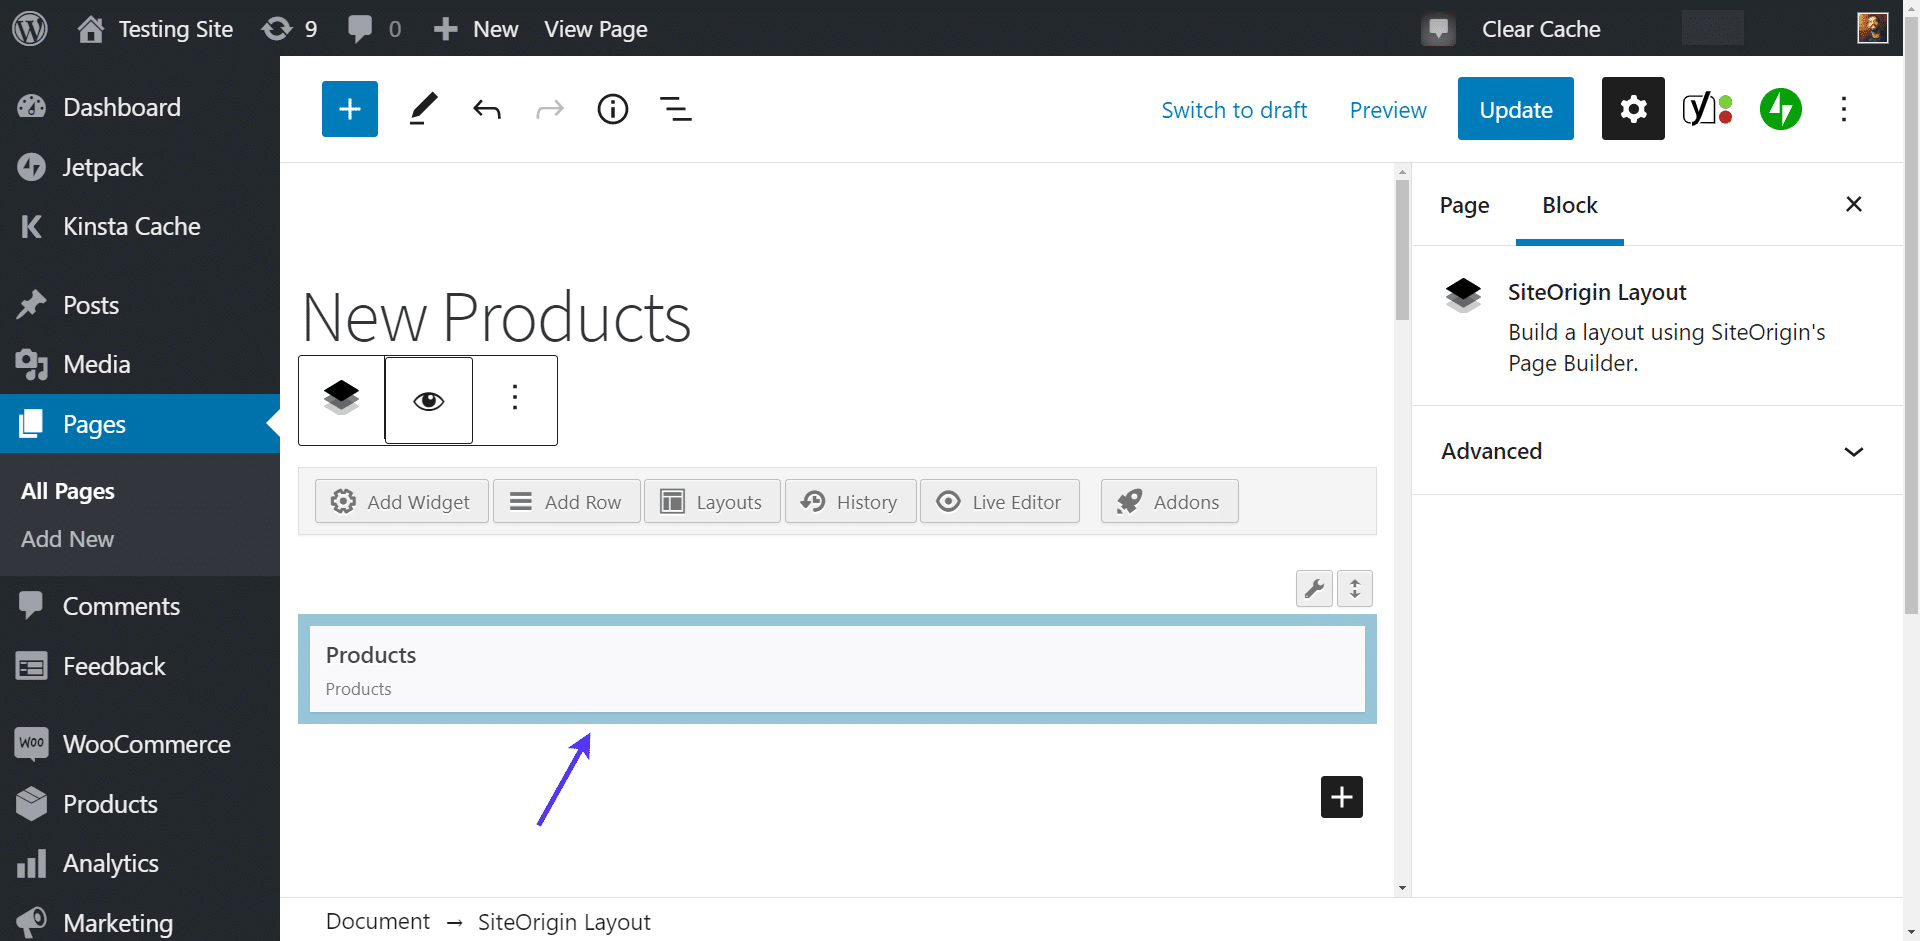Click the Switch to draft link
Screen dimensions: 1920x941
click(1234, 110)
